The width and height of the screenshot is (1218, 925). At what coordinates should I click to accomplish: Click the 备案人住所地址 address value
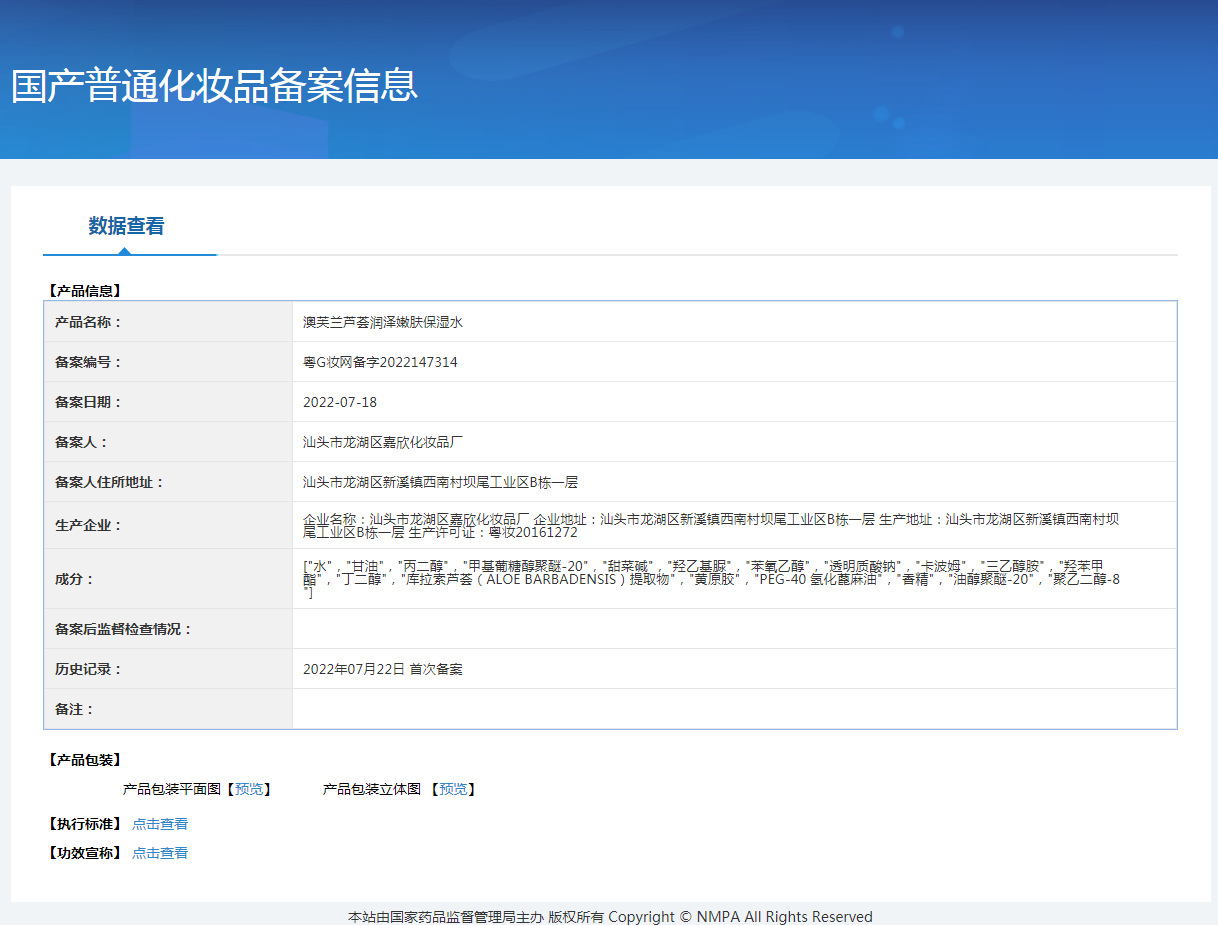point(440,482)
